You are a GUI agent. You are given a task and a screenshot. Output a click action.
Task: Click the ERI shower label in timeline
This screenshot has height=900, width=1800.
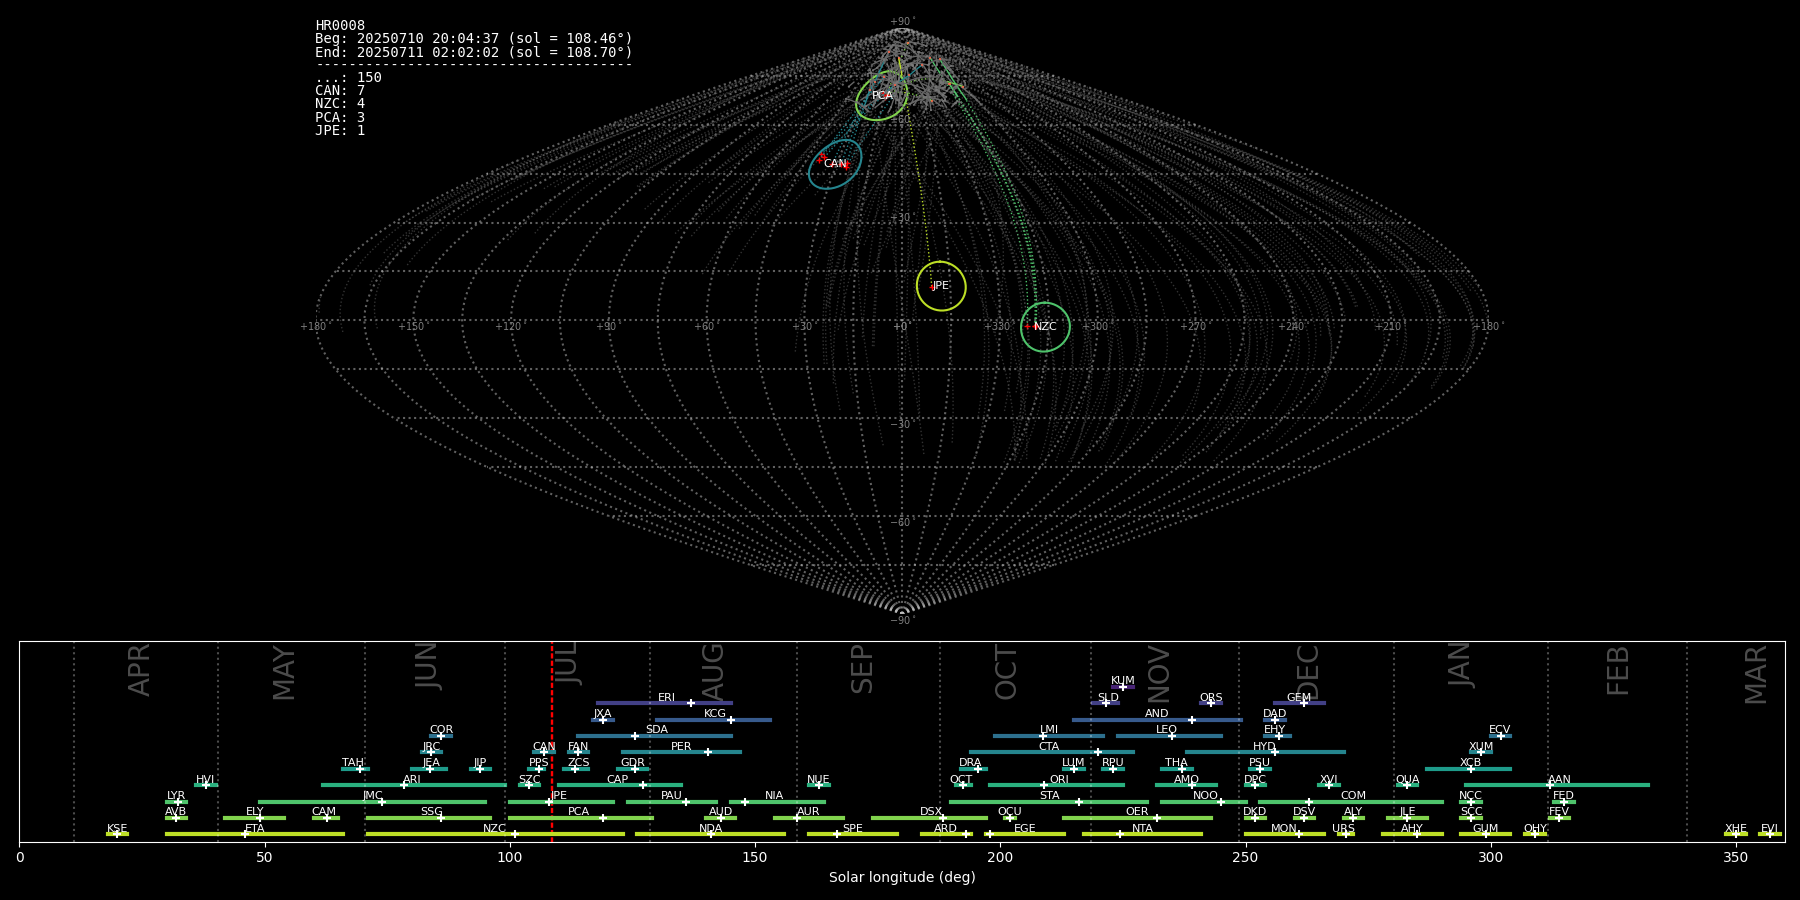(667, 698)
